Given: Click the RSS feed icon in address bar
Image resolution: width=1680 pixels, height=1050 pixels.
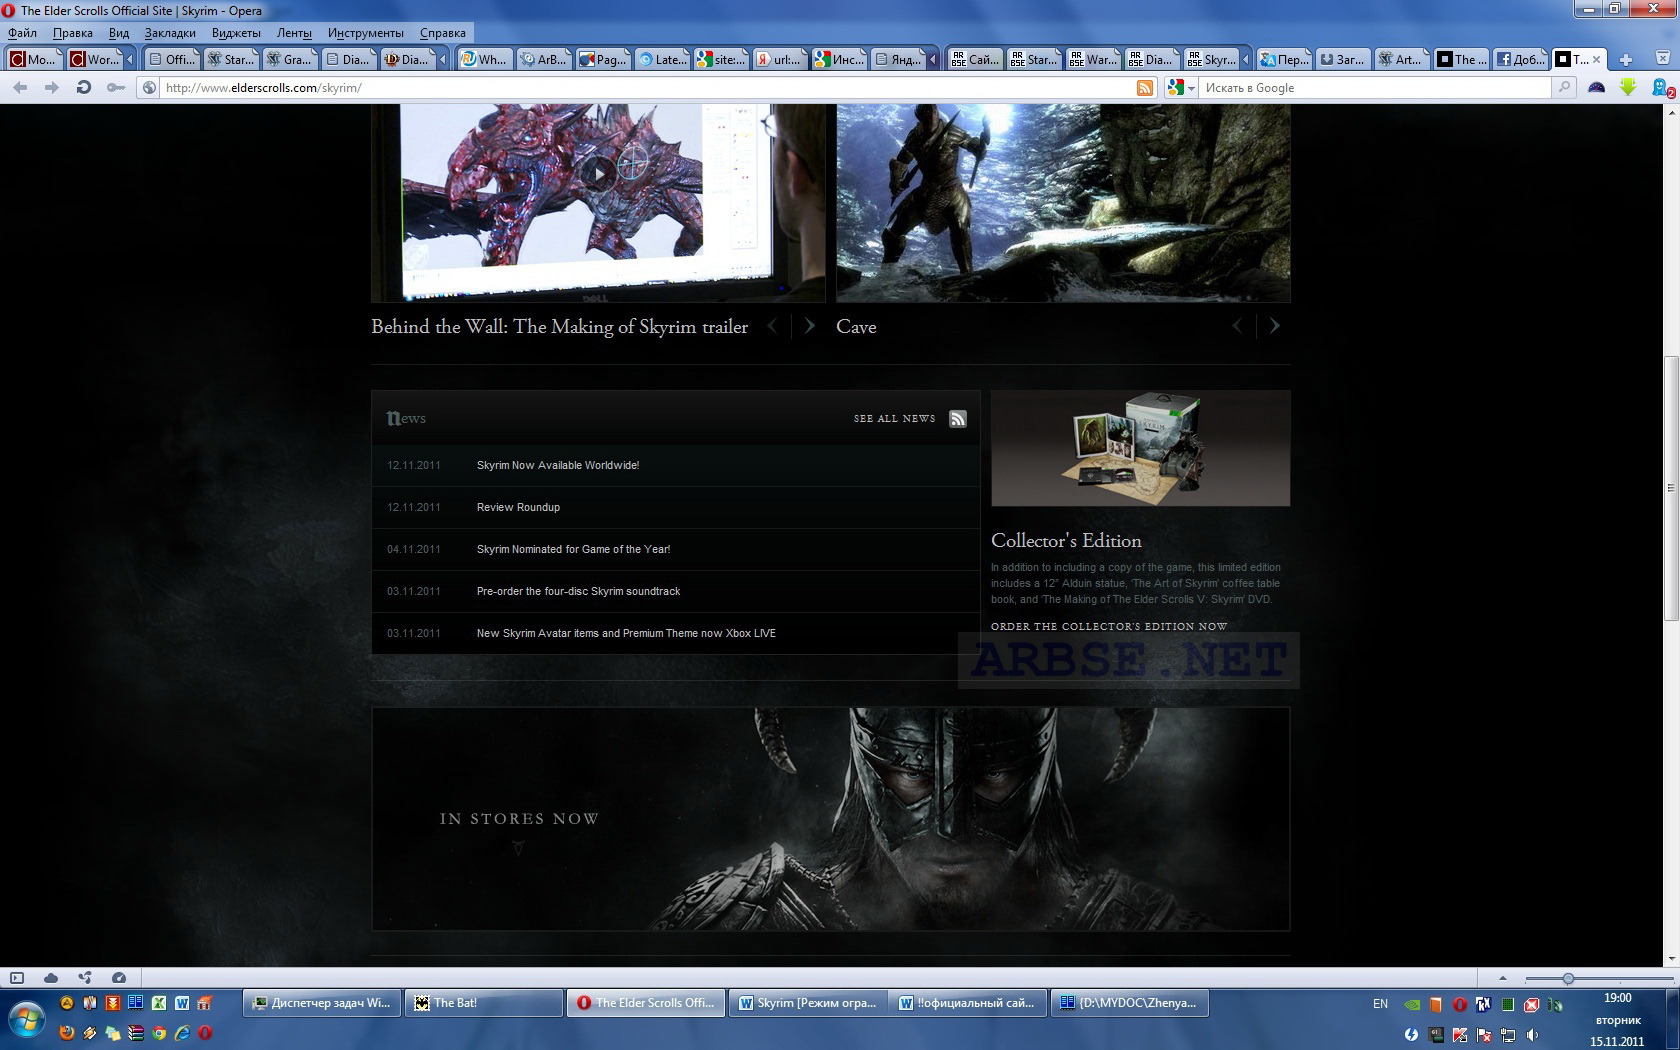Looking at the screenshot, I should click(x=1145, y=88).
